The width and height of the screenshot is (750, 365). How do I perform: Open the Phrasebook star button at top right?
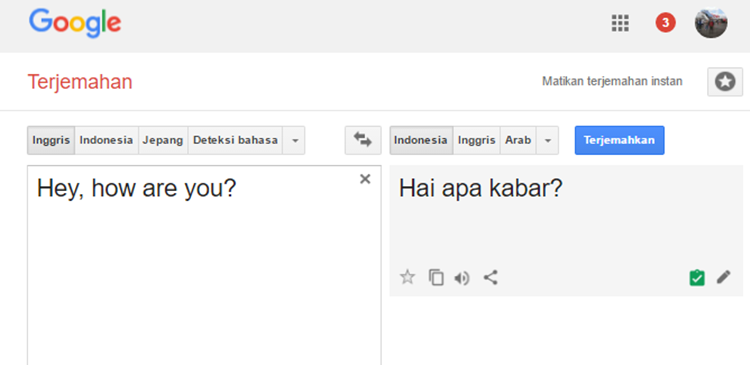point(725,82)
